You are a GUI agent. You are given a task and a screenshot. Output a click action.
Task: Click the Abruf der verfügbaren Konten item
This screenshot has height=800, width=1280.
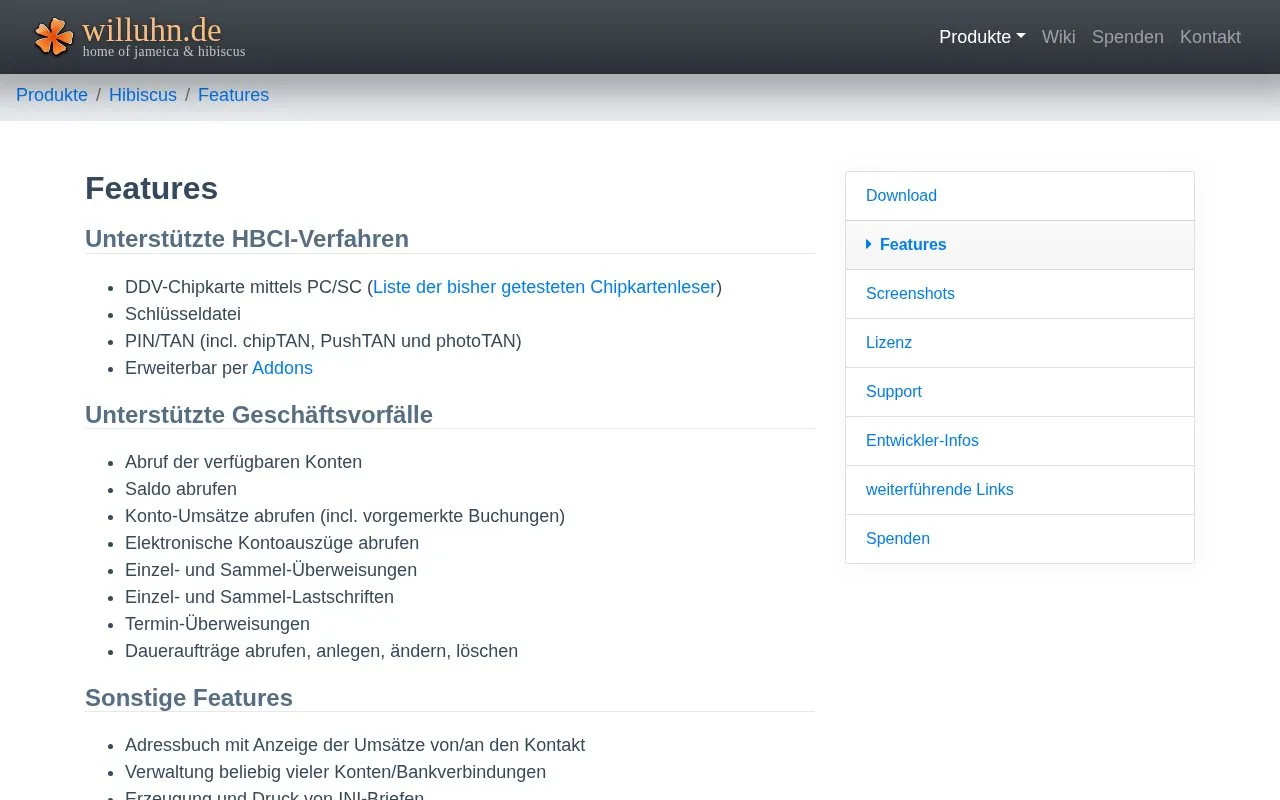pyautogui.click(x=243, y=462)
